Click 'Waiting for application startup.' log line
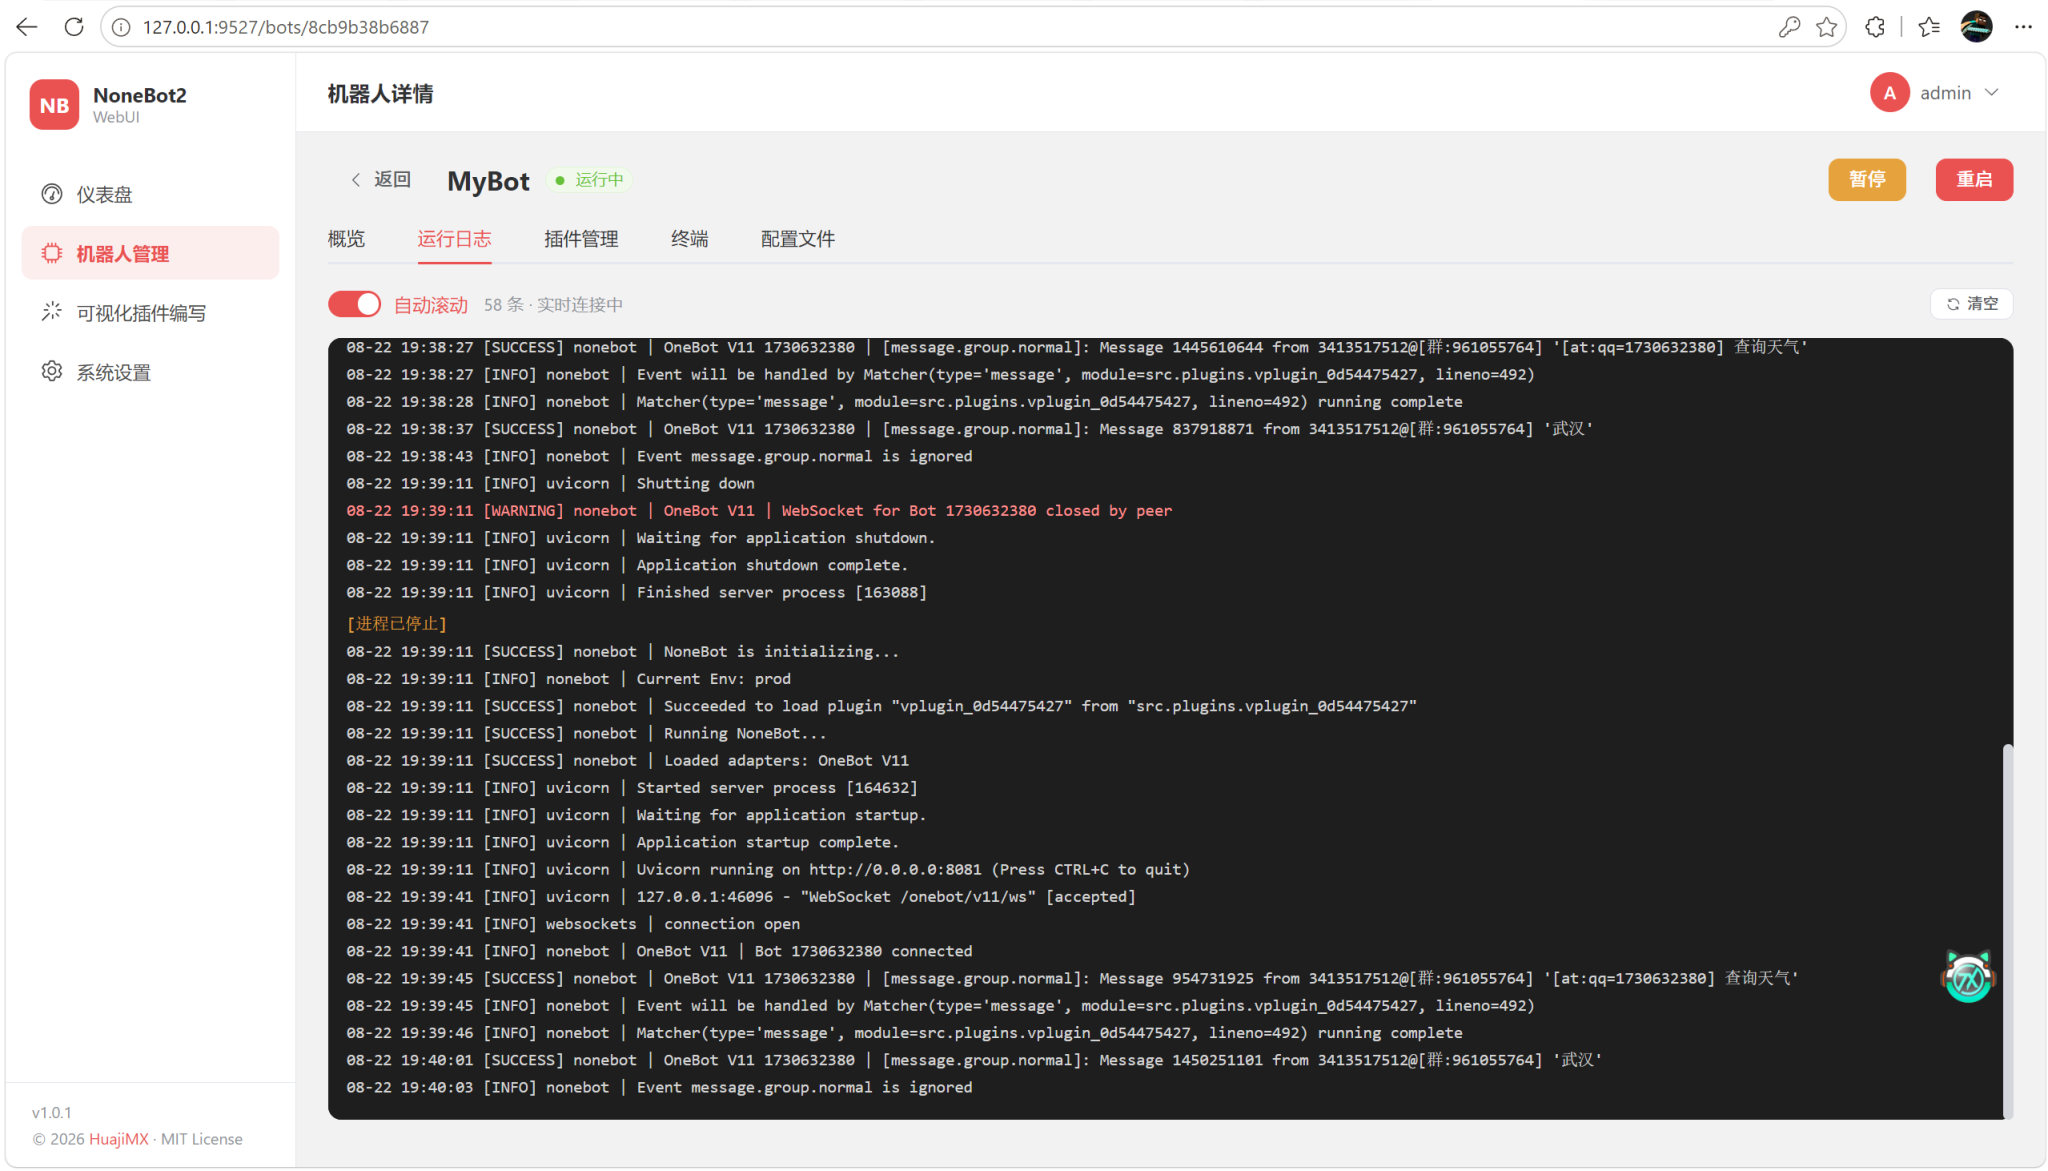 pos(636,815)
